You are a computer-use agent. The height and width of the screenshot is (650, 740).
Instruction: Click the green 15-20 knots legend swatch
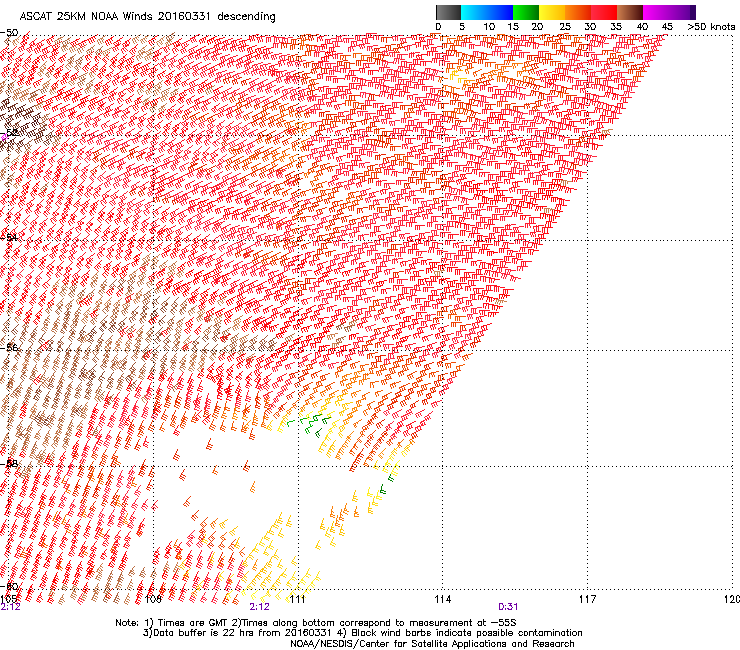point(526,12)
